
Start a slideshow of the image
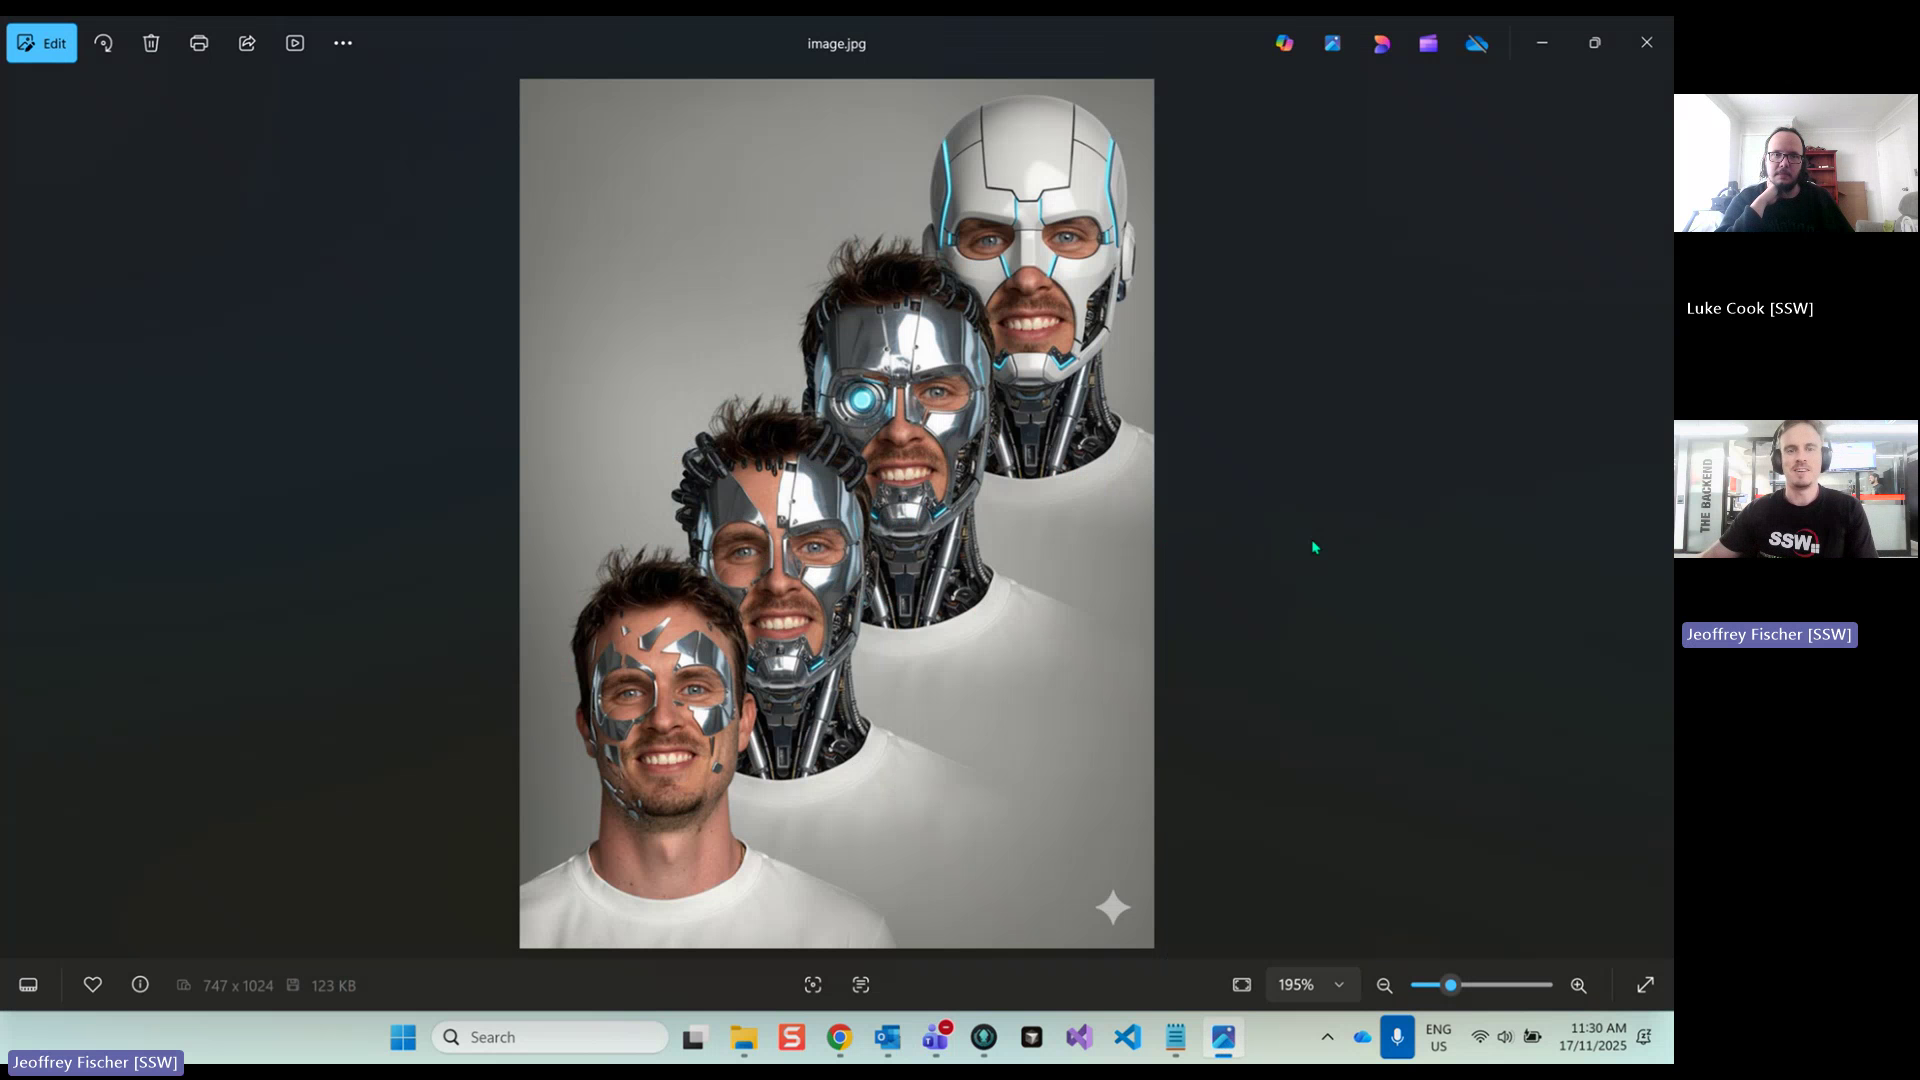[295, 43]
